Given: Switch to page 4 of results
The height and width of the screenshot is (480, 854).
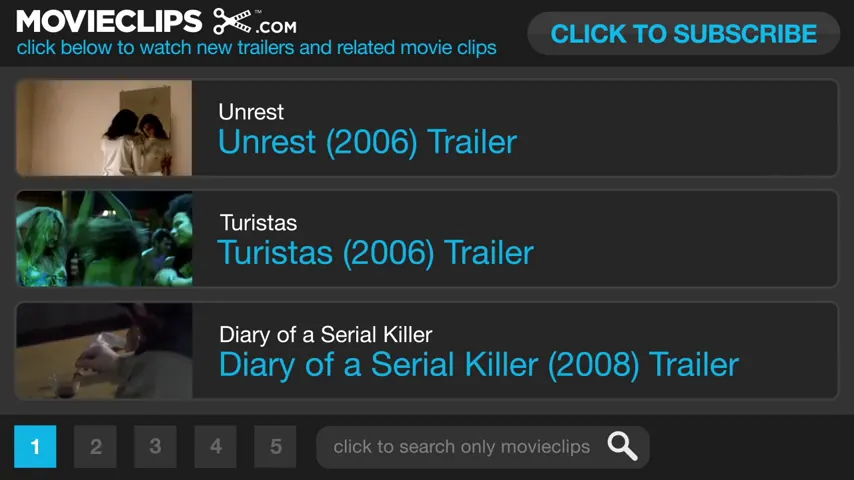Looking at the screenshot, I should [216, 446].
